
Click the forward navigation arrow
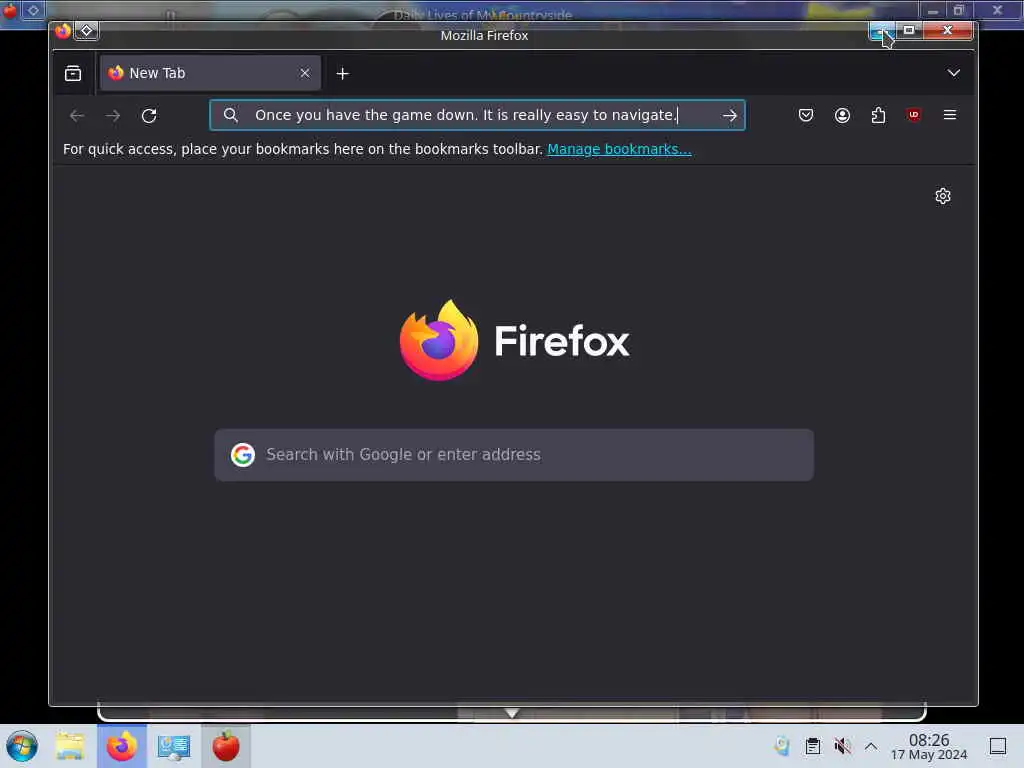tap(113, 116)
